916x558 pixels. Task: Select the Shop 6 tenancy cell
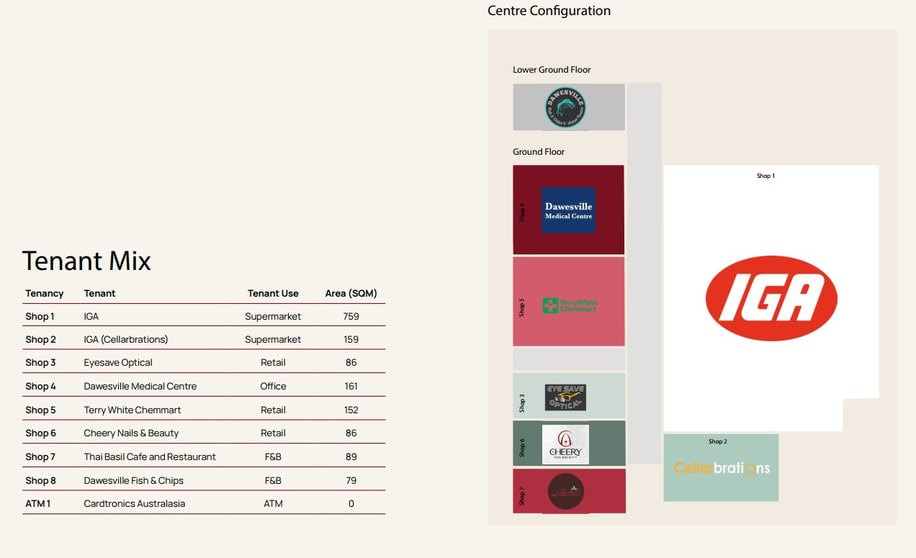(x=40, y=433)
